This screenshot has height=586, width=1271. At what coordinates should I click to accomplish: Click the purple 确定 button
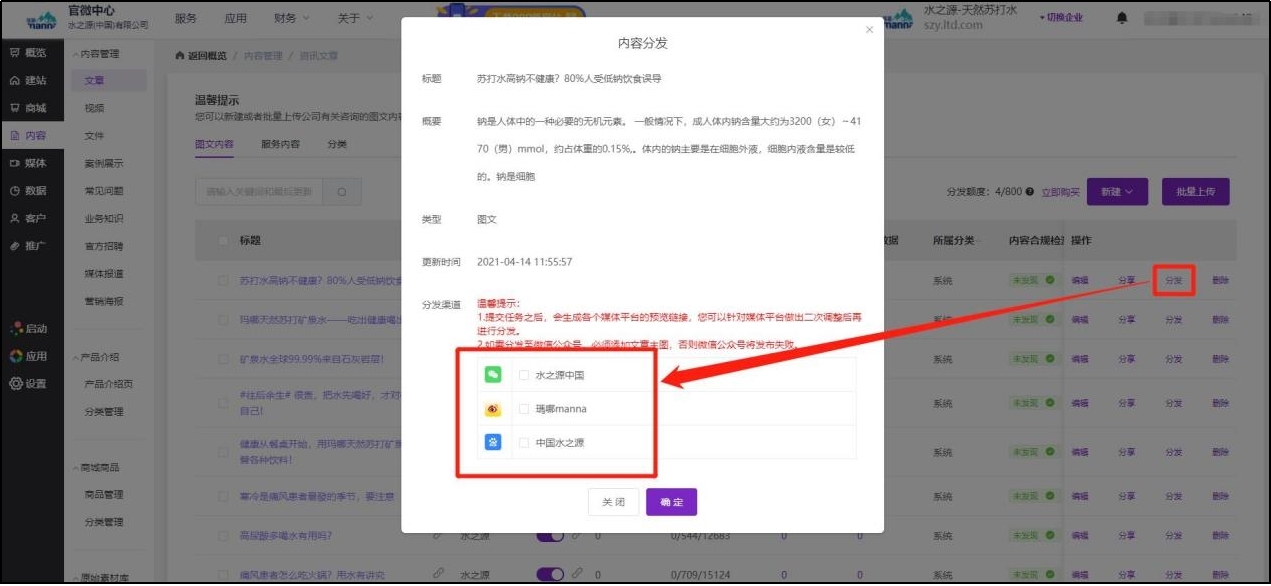671,502
